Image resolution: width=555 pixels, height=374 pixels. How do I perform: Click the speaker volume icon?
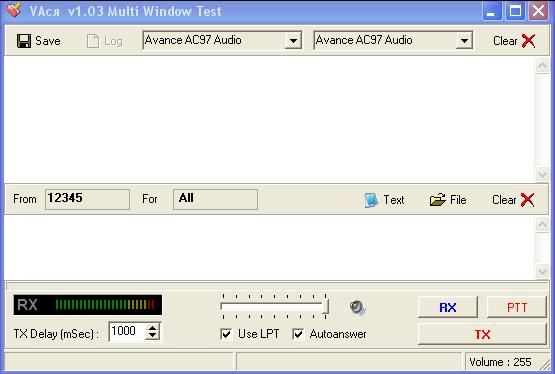coord(357,307)
